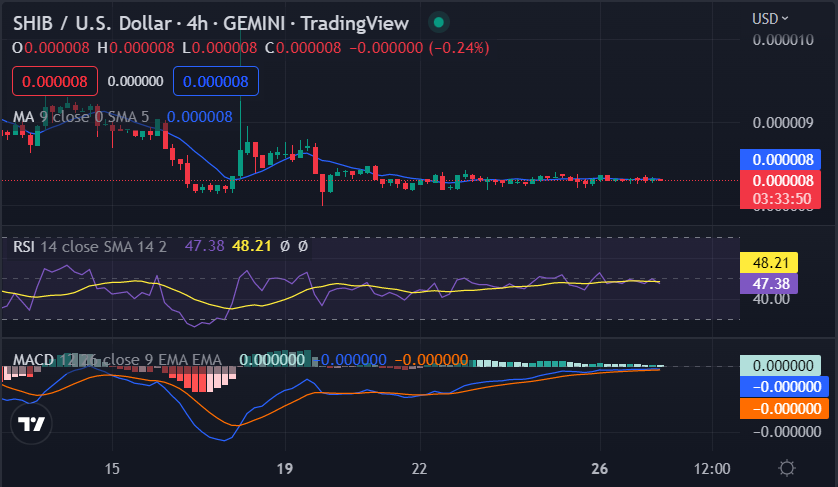The image size is (838, 487).
Task: Click the blue MACD line axis label
Action: tap(785, 386)
